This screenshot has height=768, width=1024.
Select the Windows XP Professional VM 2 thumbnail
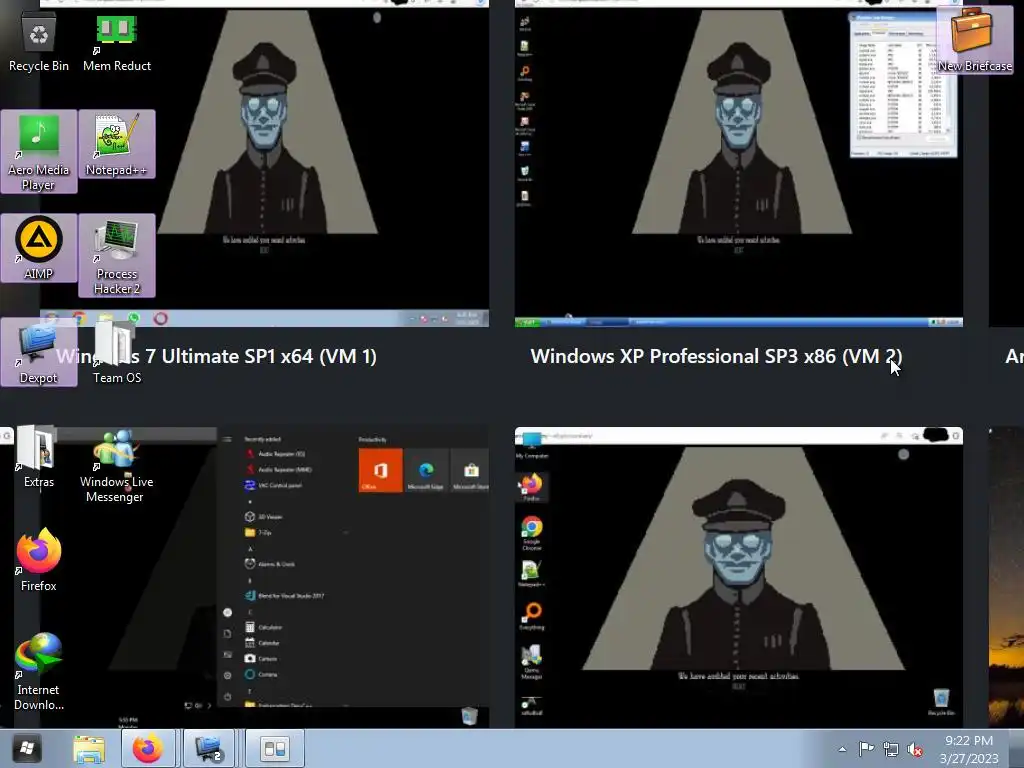point(739,163)
